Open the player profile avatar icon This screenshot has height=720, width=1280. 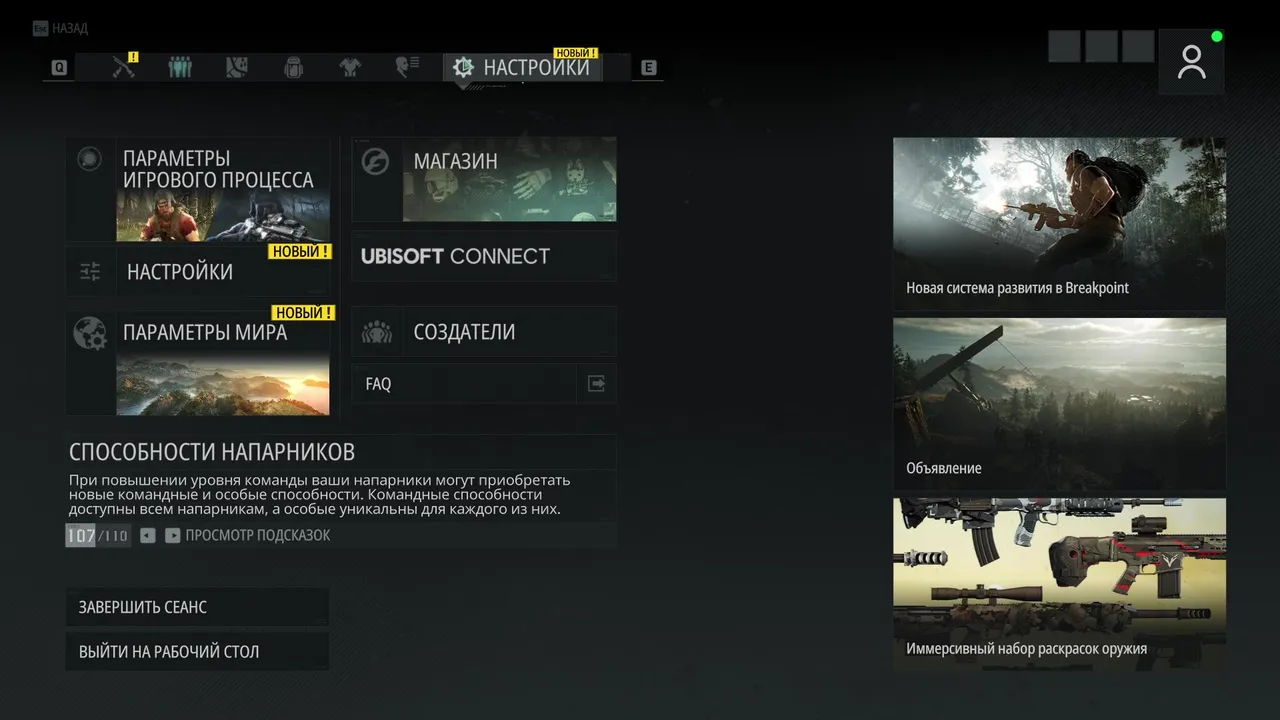(1191, 62)
